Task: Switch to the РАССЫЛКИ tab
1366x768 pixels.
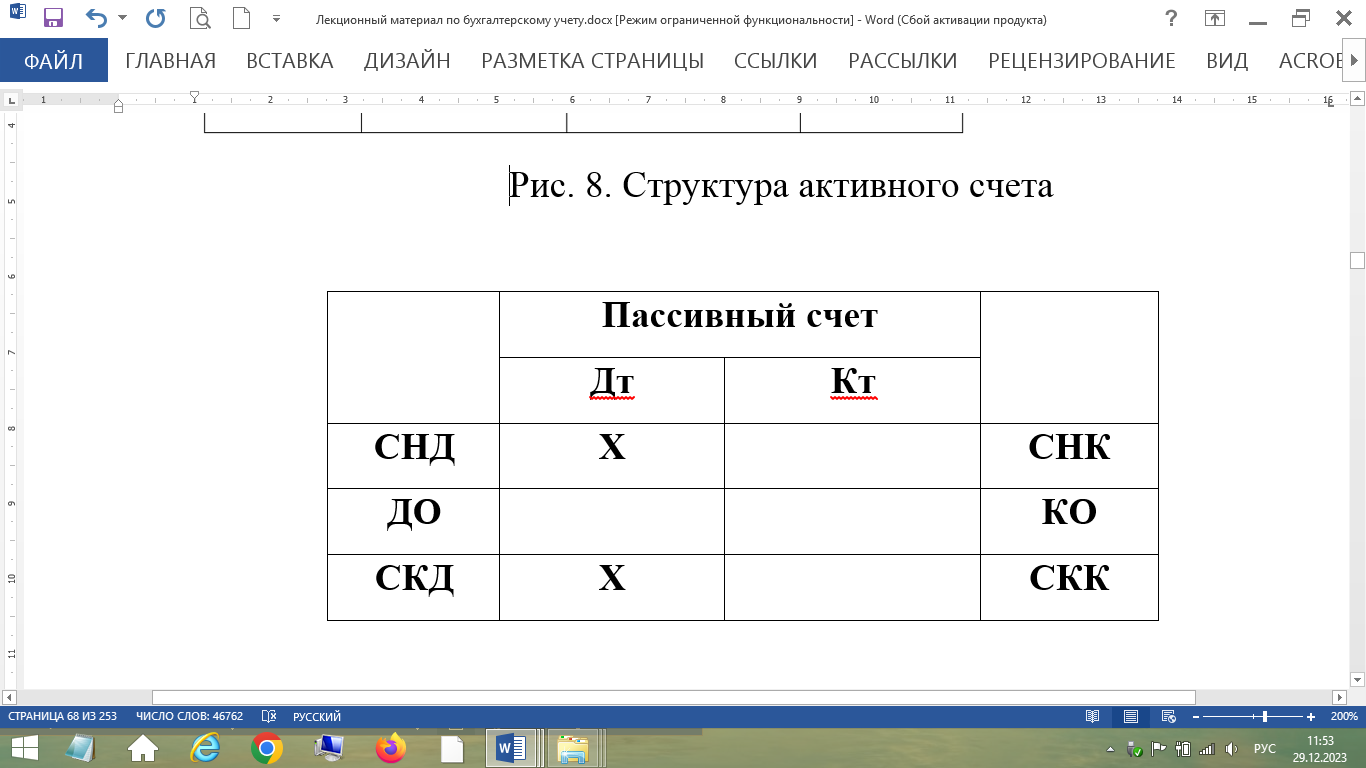Action: pos(902,61)
